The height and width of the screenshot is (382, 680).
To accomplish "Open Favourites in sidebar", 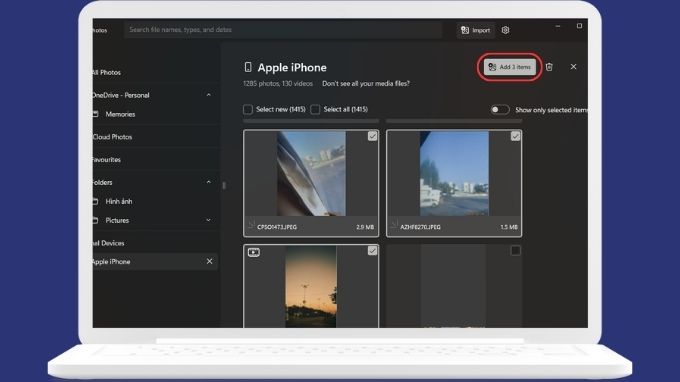I will click(107, 160).
